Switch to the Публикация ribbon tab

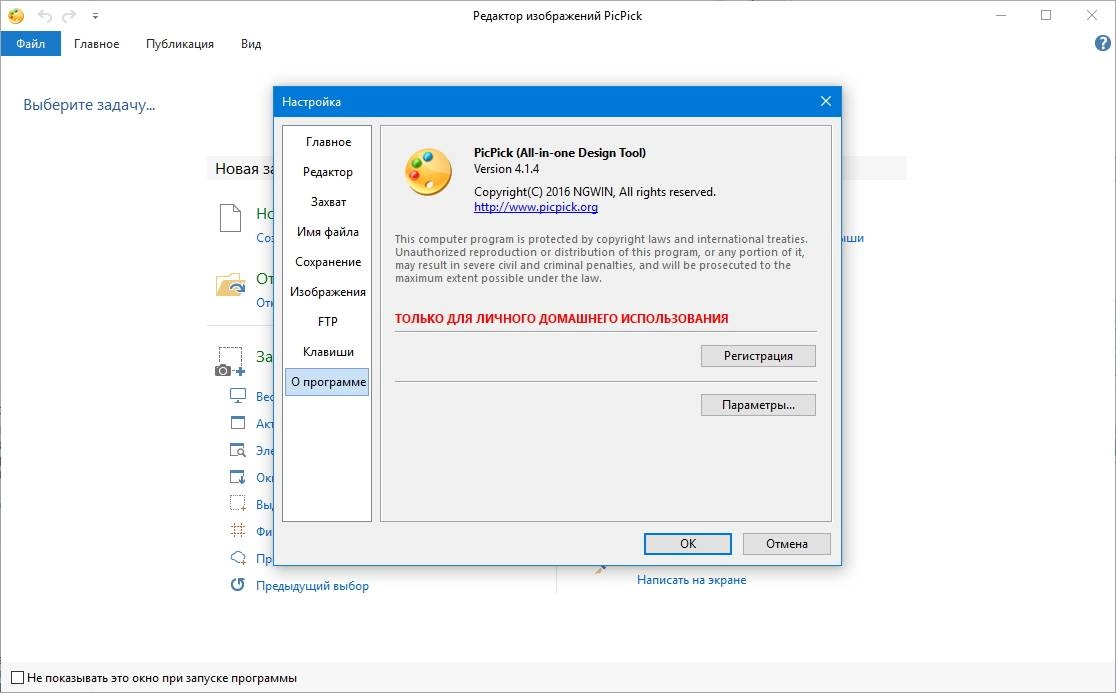pyautogui.click(x=179, y=43)
